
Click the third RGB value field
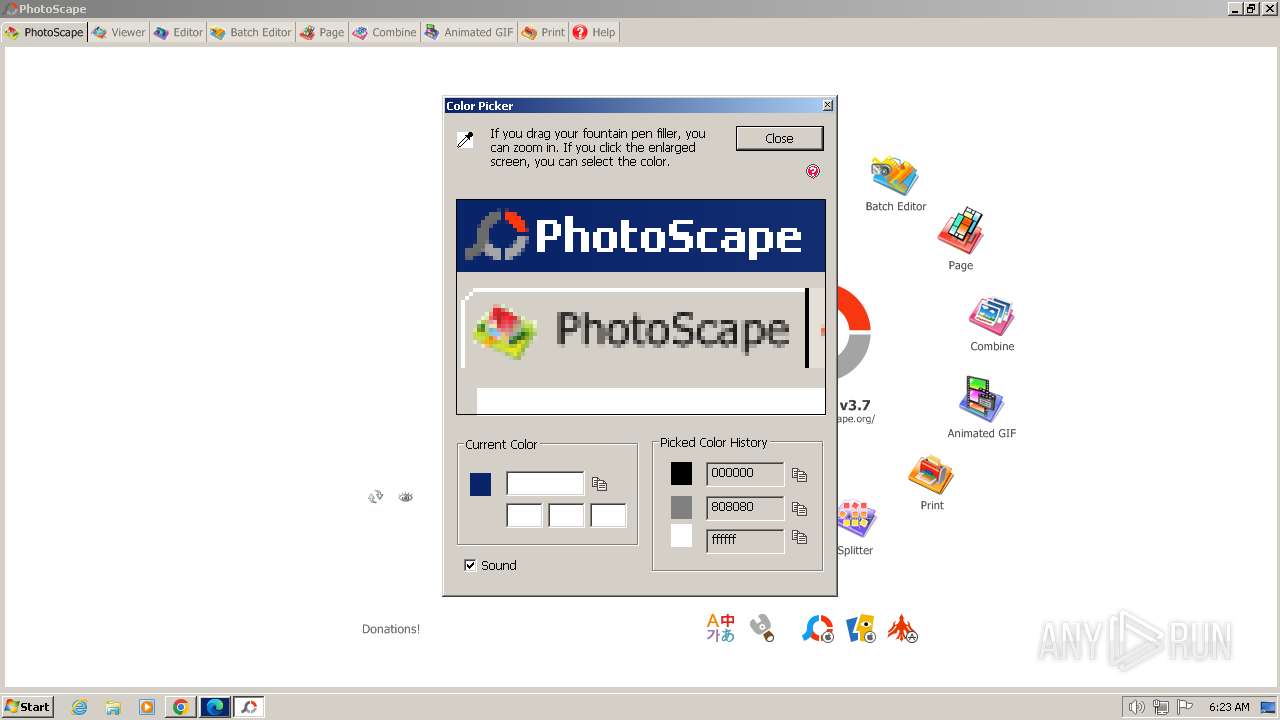[x=608, y=516]
